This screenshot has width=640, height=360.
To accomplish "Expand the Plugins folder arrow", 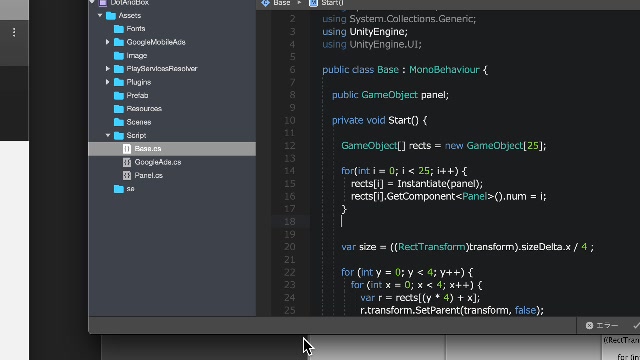I will point(107,82).
